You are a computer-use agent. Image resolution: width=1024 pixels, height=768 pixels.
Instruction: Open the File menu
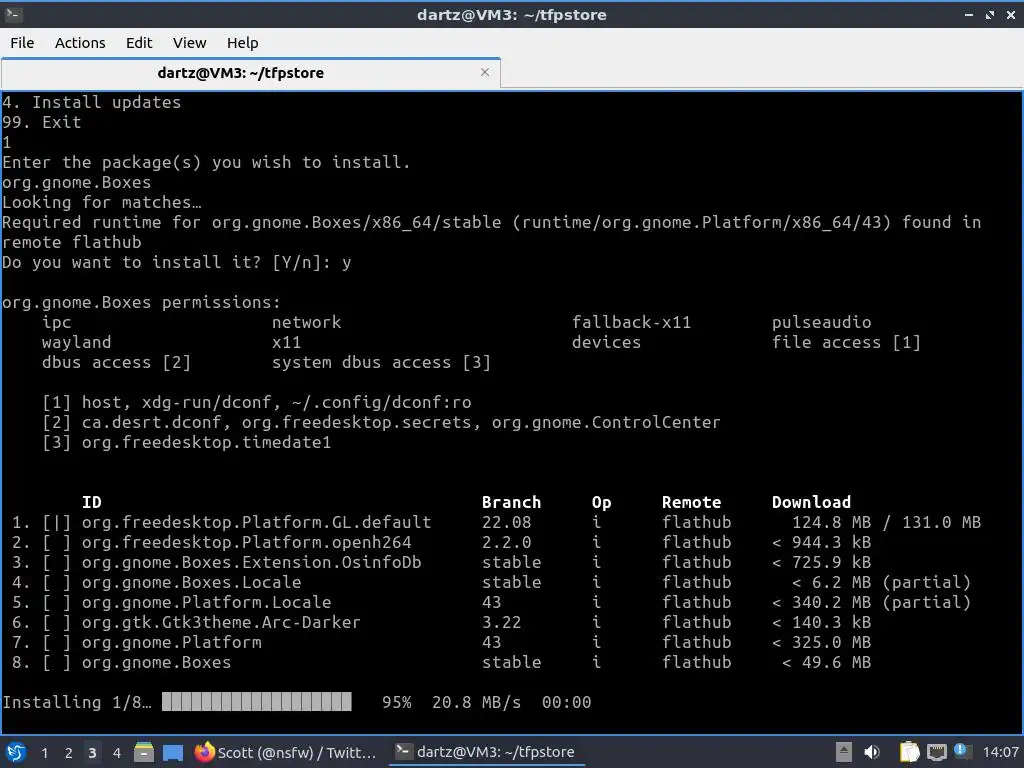(22, 42)
